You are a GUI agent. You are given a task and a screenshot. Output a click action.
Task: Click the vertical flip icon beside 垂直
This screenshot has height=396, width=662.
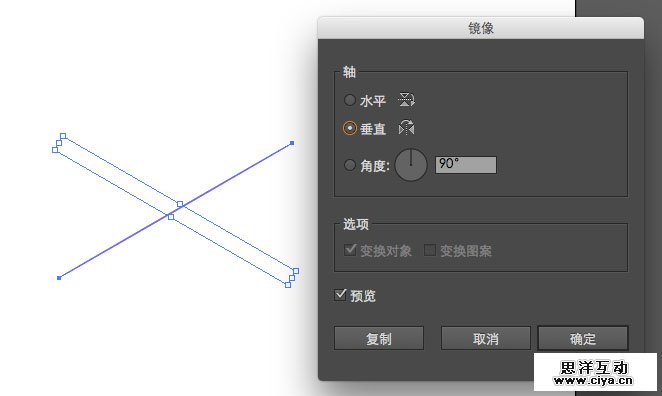click(406, 128)
